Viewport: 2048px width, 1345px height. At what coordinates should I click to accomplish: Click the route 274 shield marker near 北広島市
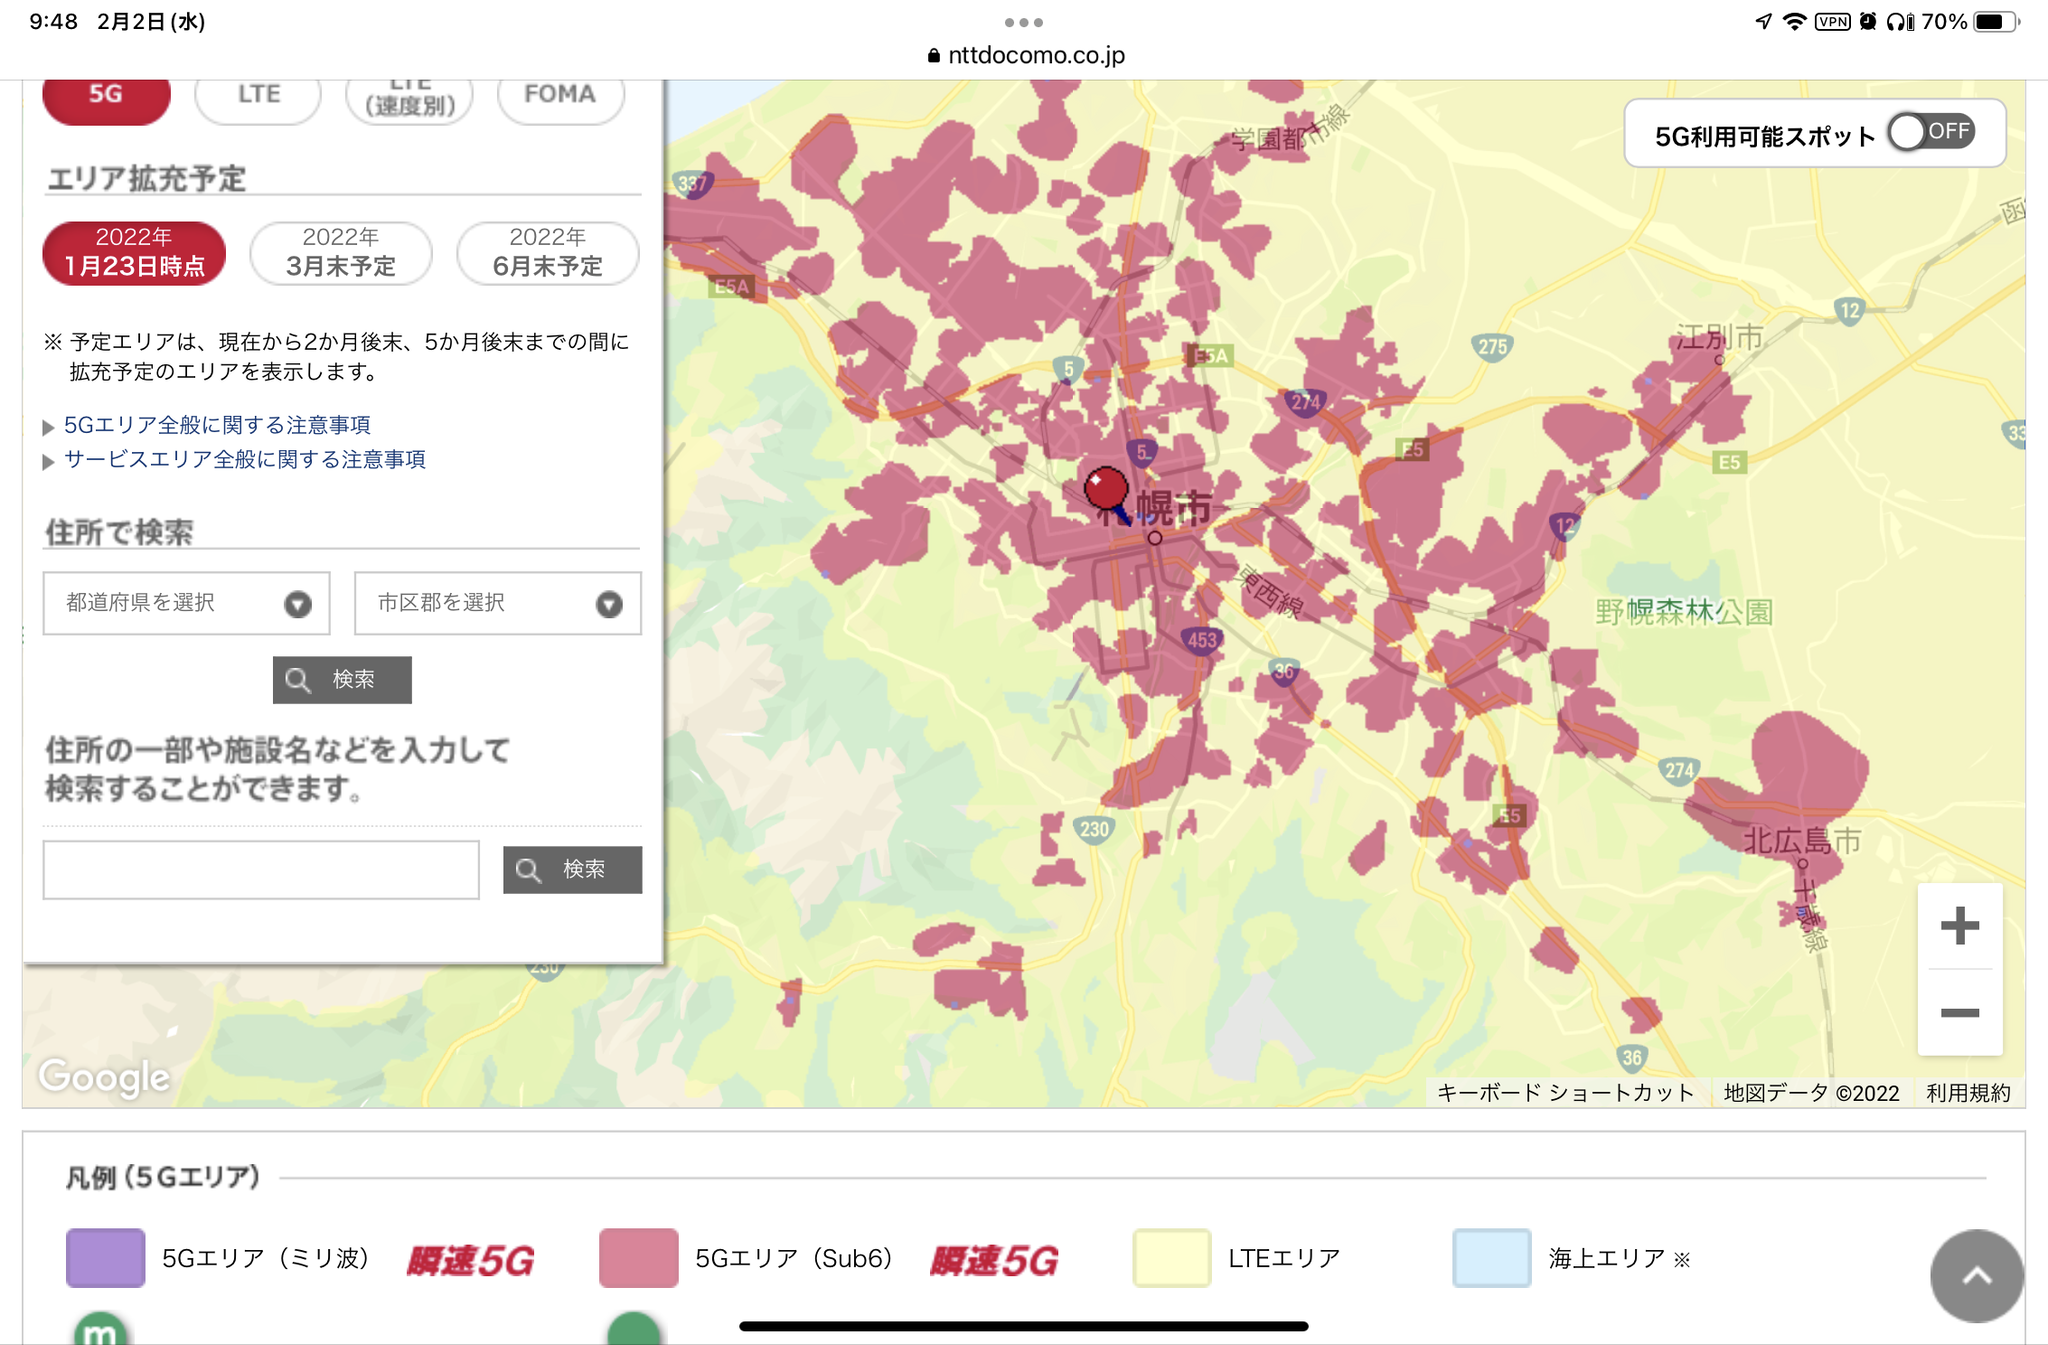pos(1679,770)
